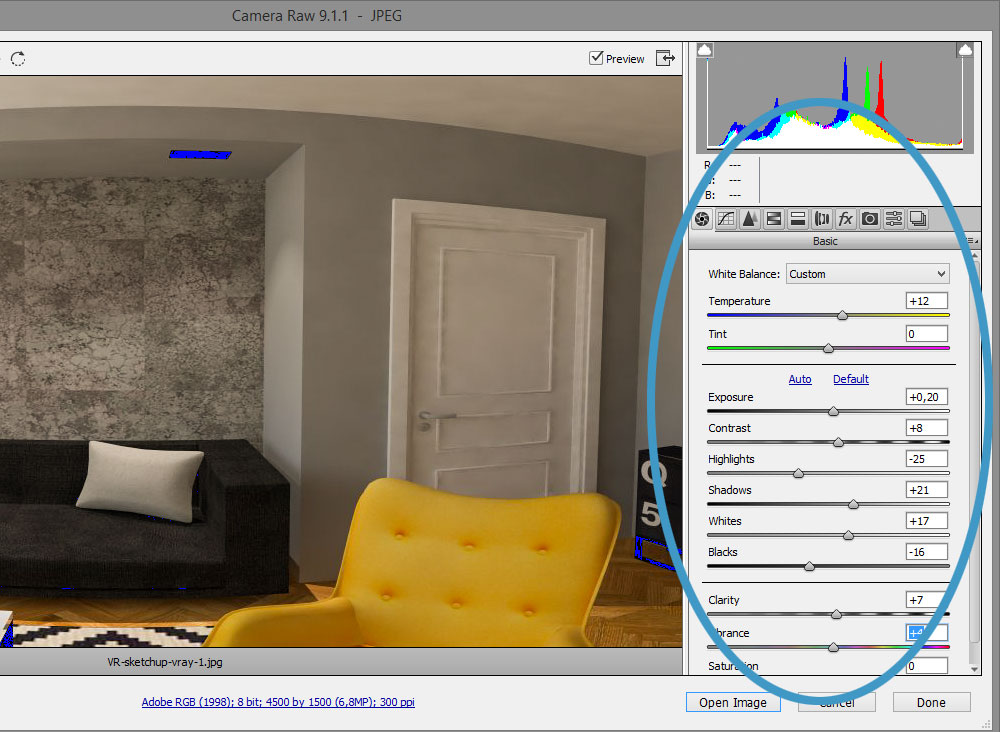Open the Camera Calibration panel tab

[x=870, y=219]
